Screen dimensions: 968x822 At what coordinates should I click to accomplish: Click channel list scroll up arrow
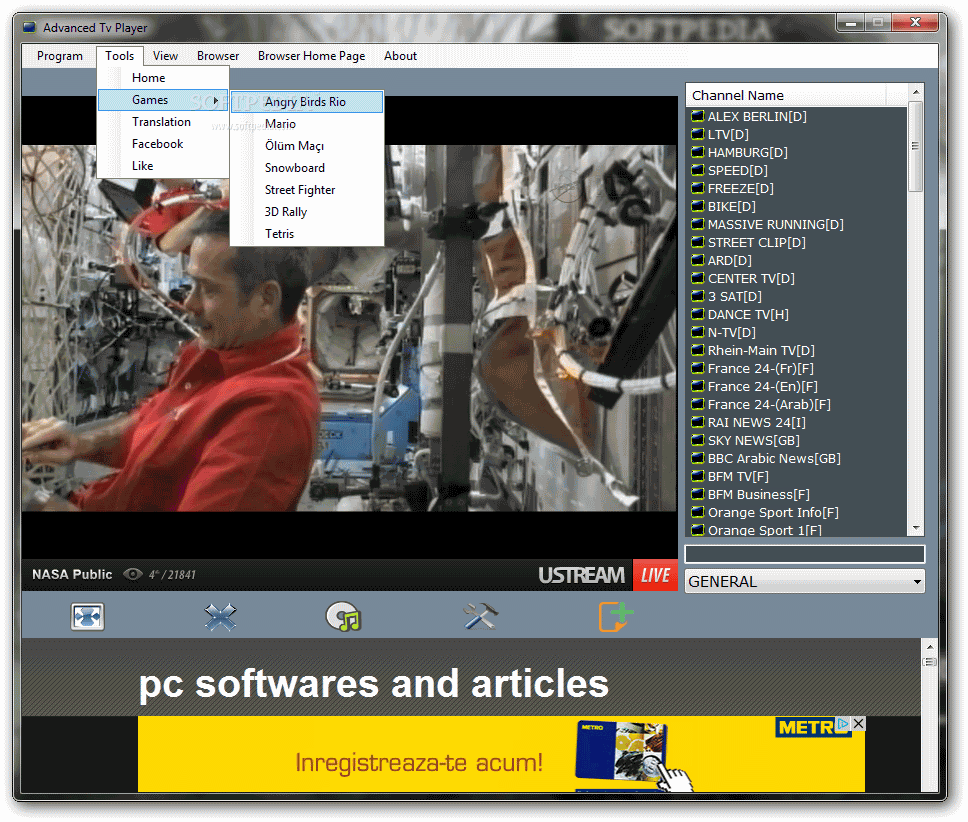coord(916,92)
